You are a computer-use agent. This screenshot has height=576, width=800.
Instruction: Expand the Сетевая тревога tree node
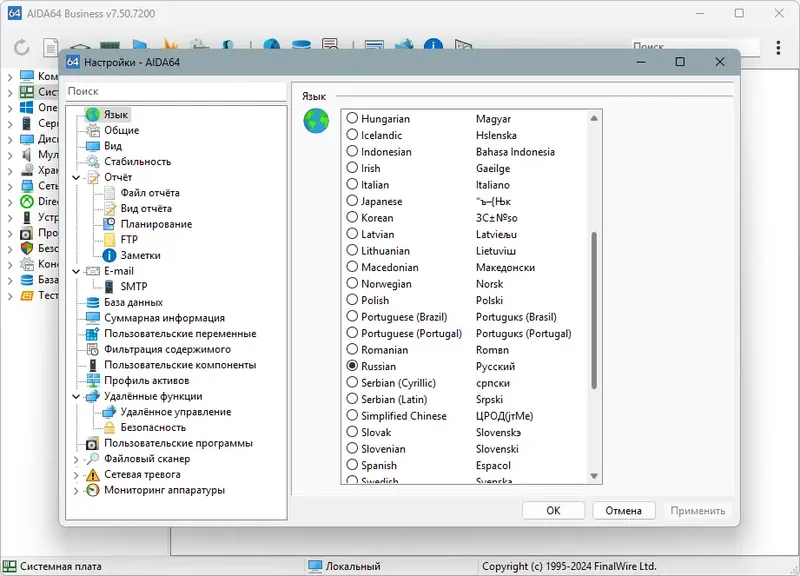[76, 475]
